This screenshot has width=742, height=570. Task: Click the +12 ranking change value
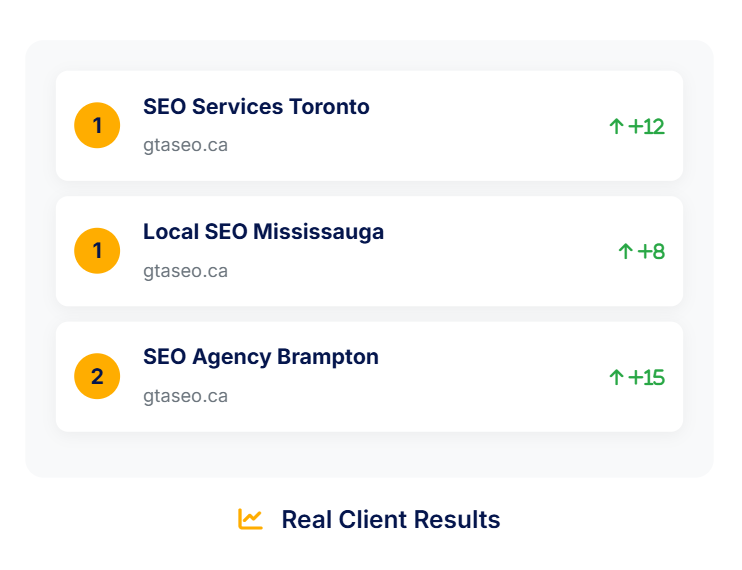[x=647, y=126]
